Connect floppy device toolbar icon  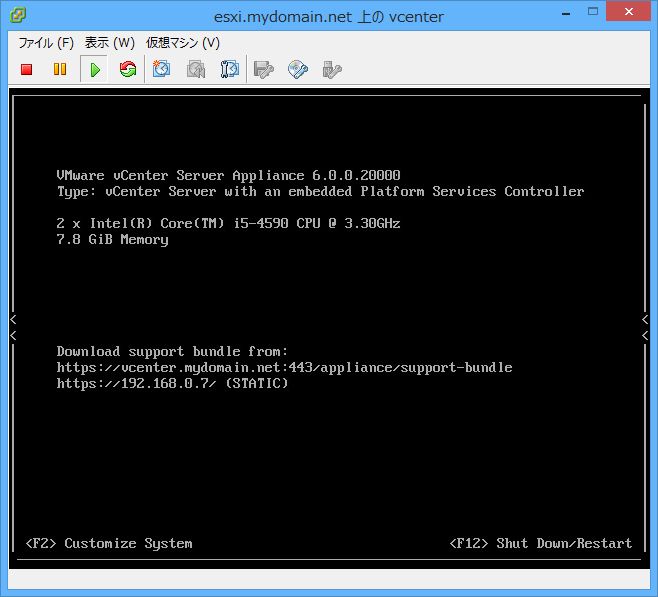[264, 69]
